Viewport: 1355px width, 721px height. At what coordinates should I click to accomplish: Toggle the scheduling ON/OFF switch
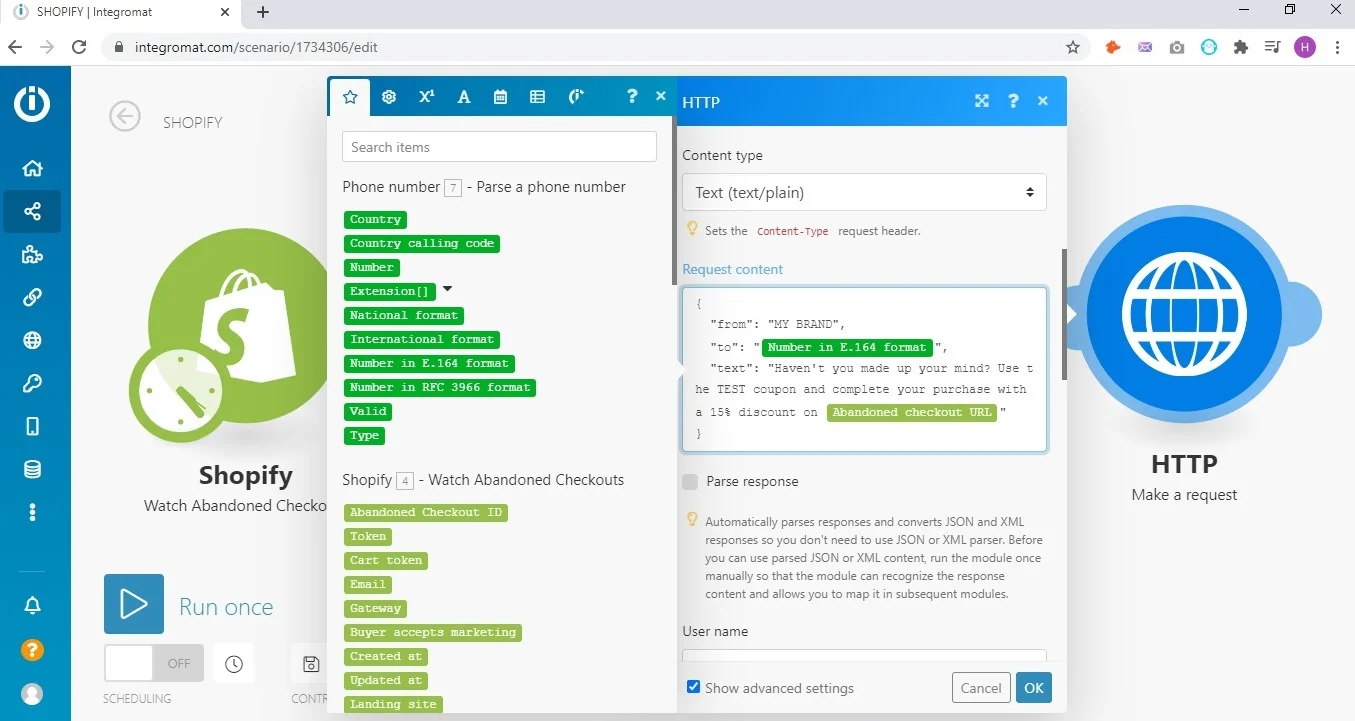pyautogui.click(x=154, y=663)
